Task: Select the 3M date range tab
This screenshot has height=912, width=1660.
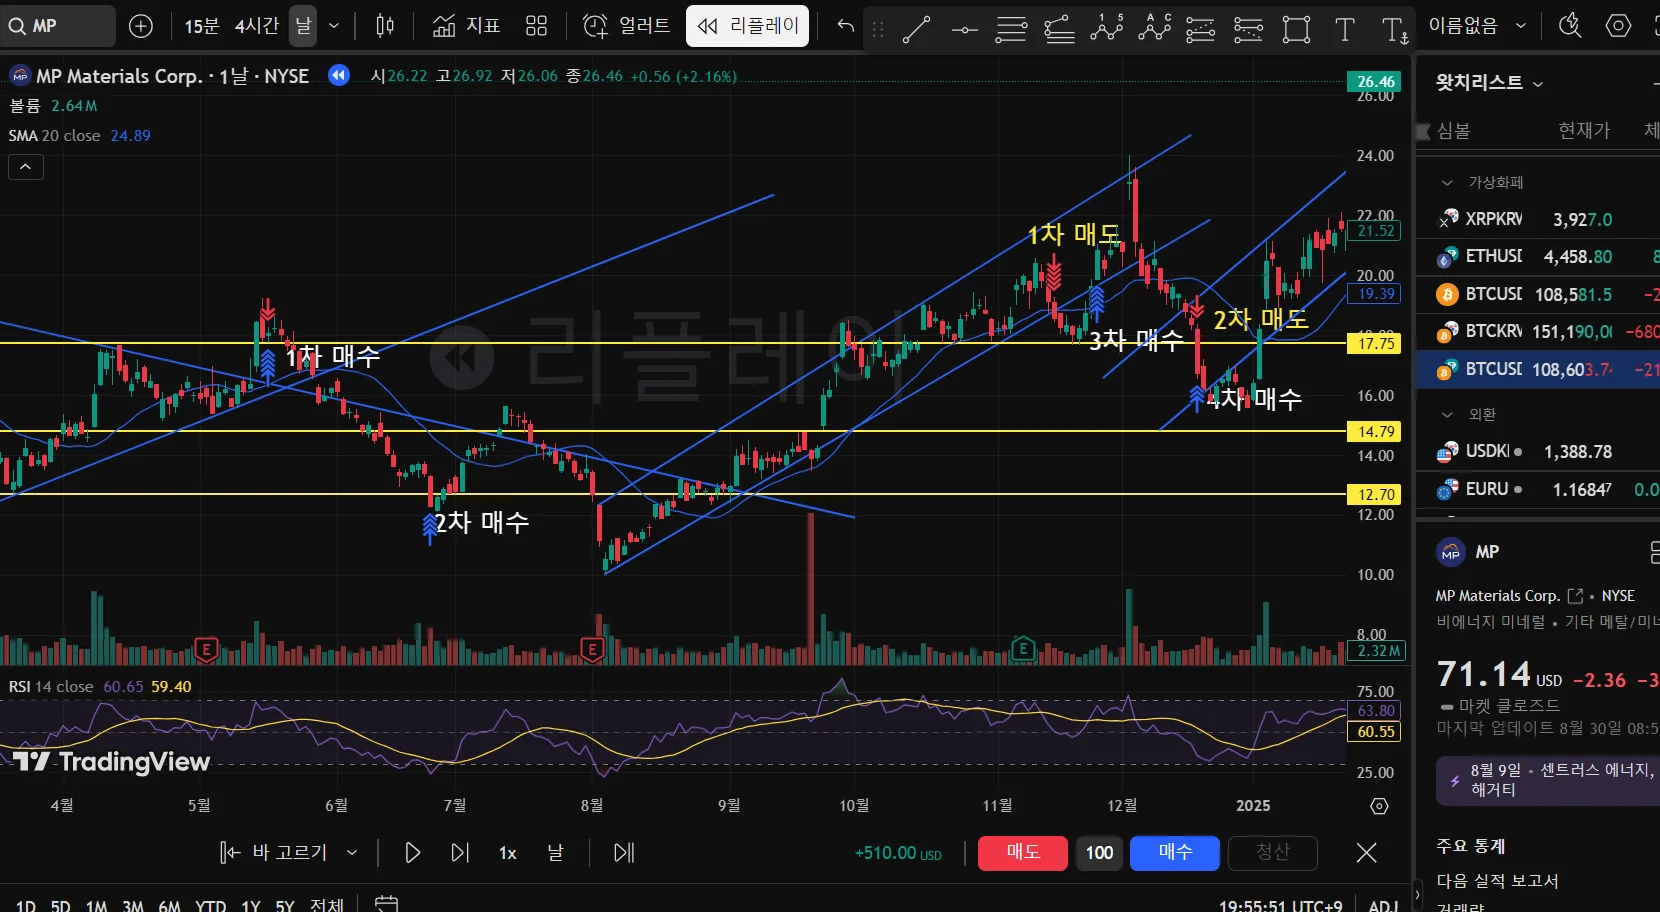Action: (133, 906)
